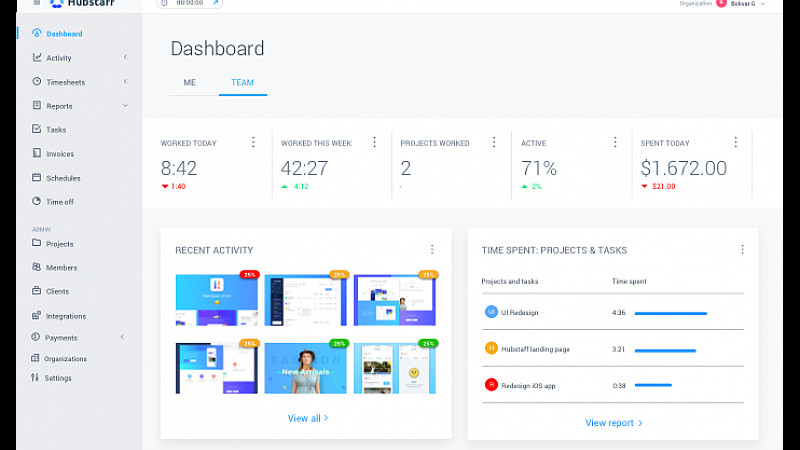Viewport: 800px width, 450px height.
Task: Switch to the ME tab
Action: 190,83
